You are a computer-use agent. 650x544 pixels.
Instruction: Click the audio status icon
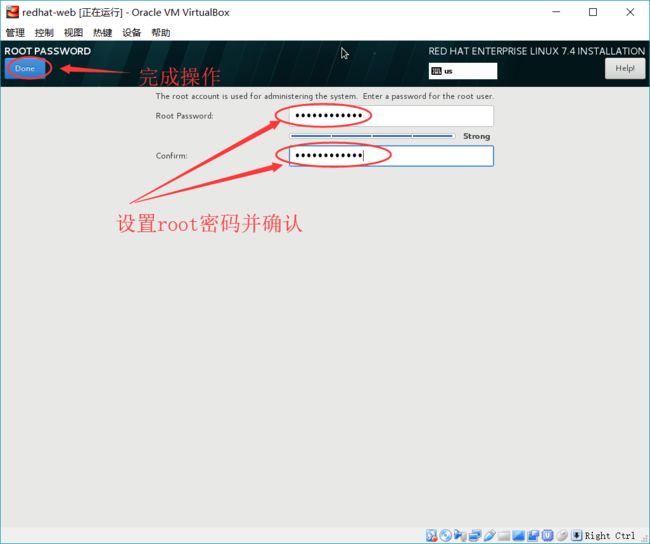460,535
